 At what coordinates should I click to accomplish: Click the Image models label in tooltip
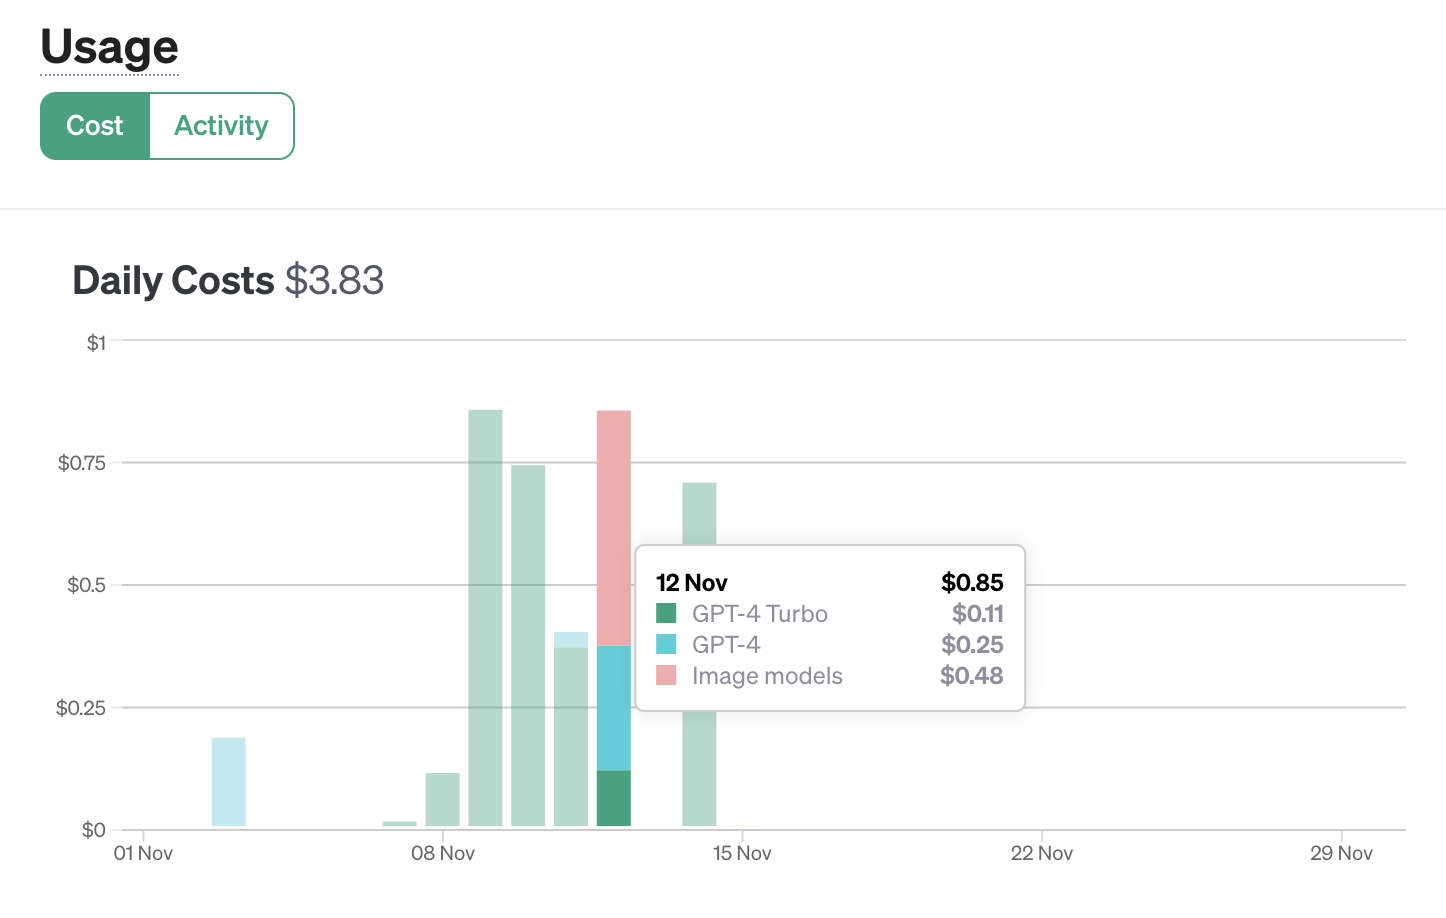point(767,676)
